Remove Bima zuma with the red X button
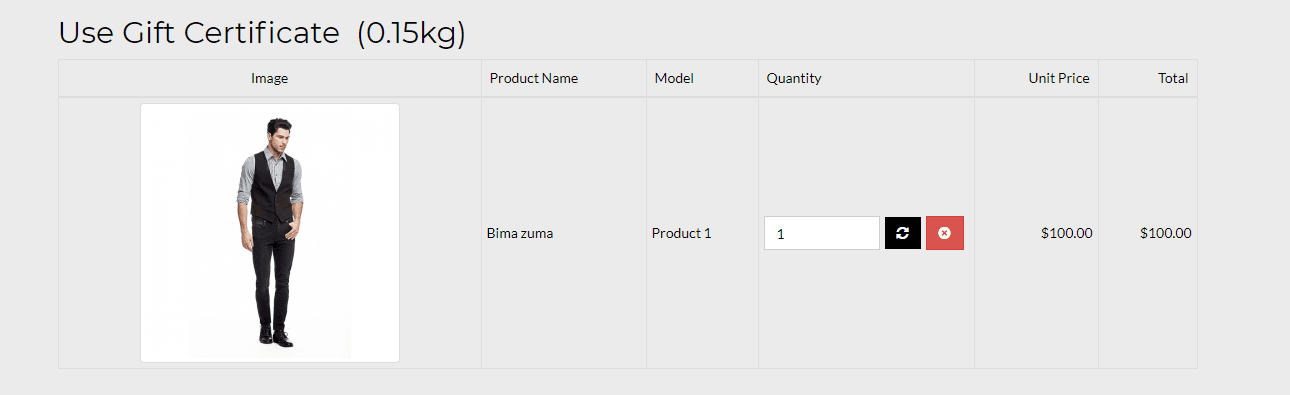This screenshot has width=1290, height=395. (944, 233)
